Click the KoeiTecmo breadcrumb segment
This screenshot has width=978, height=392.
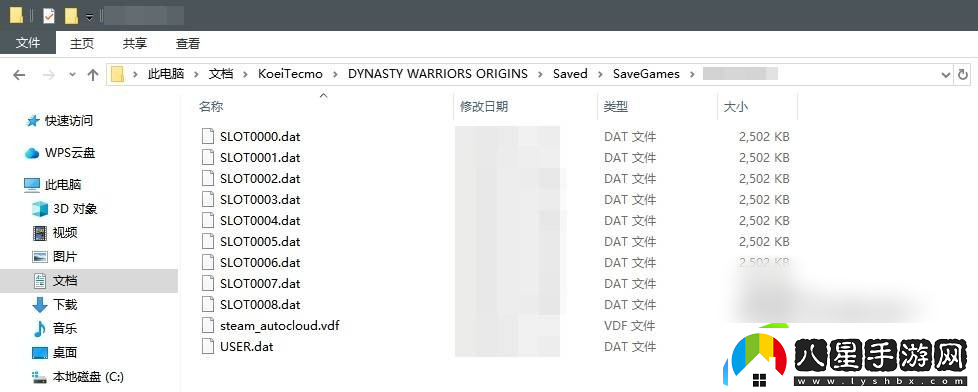click(x=291, y=74)
